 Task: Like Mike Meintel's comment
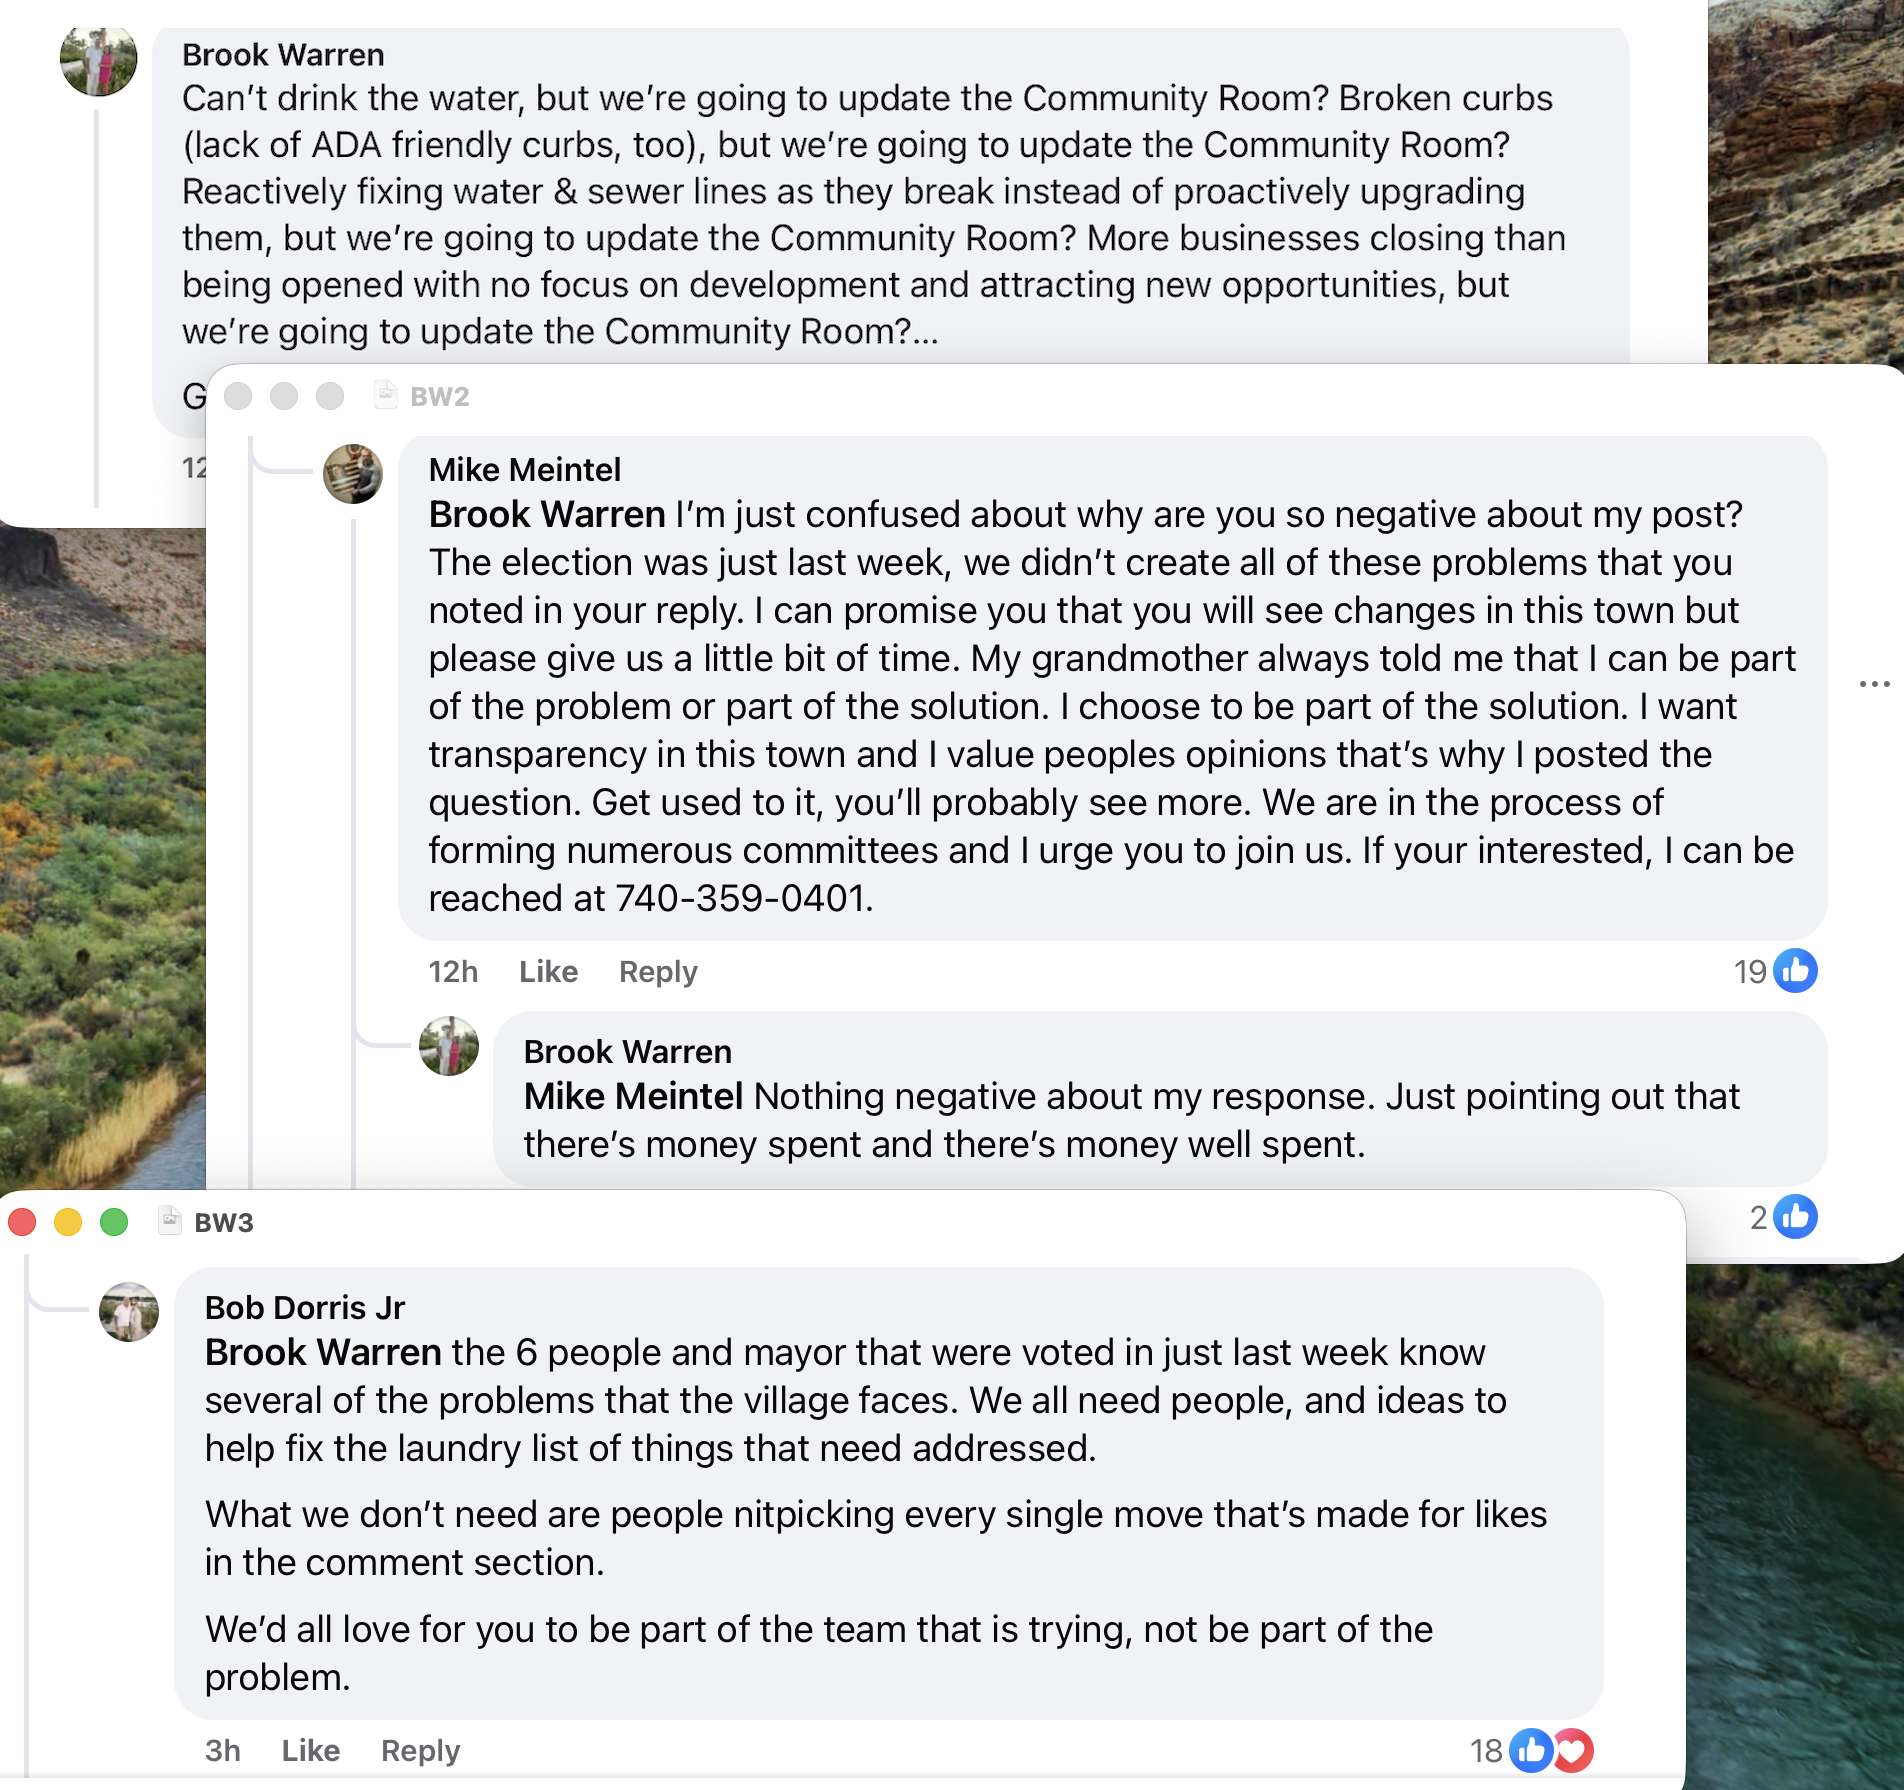pyautogui.click(x=548, y=971)
